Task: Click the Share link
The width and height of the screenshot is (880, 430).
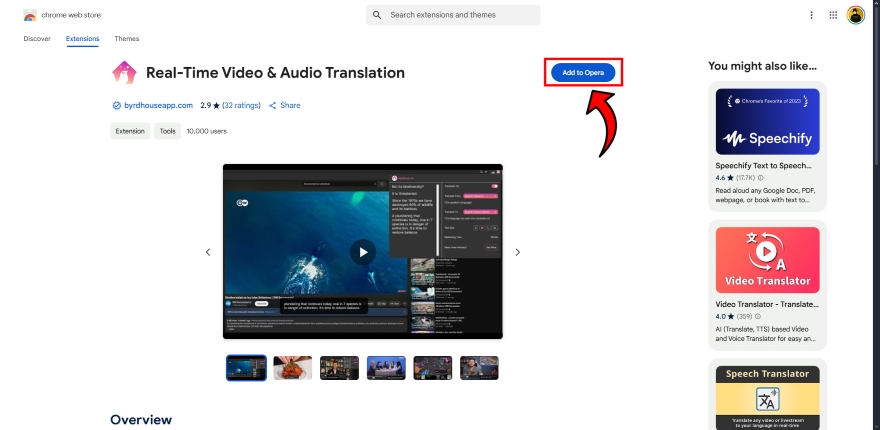Action: tap(285, 106)
